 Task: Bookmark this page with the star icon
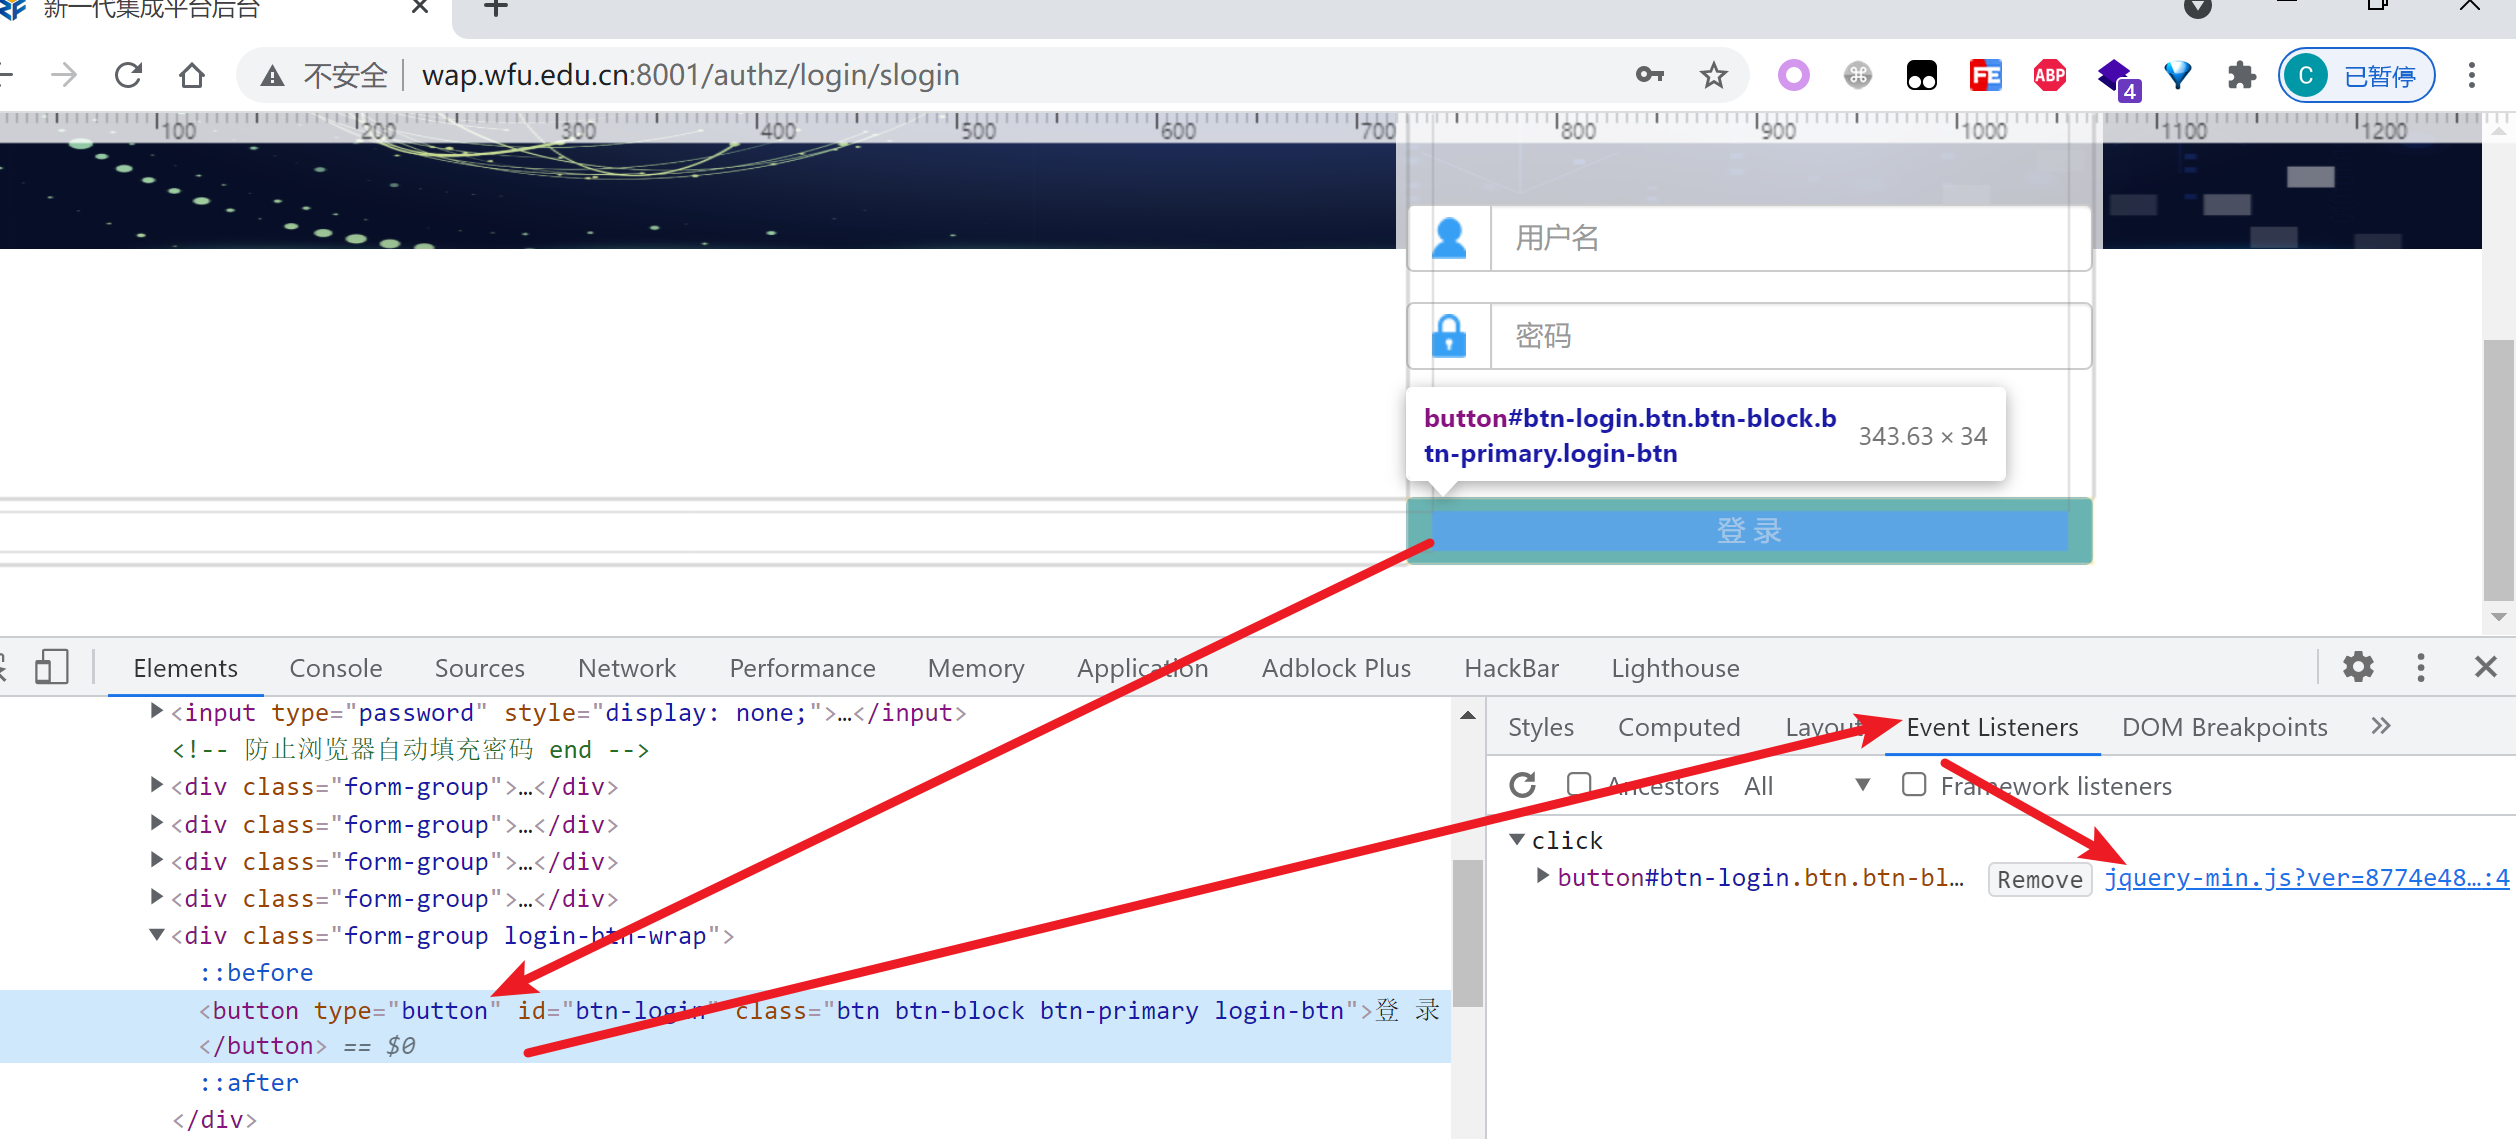[x=1713, y=75]
